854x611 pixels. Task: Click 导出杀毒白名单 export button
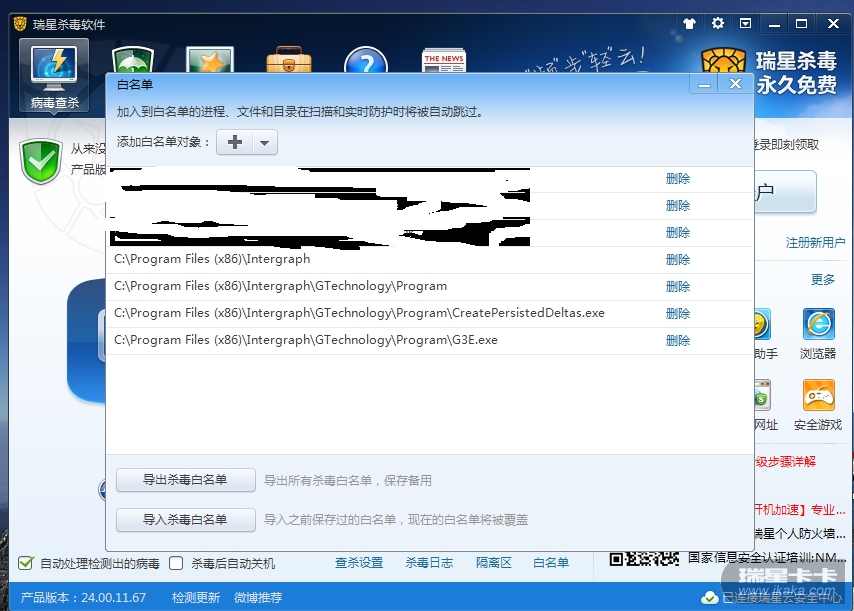185,480
